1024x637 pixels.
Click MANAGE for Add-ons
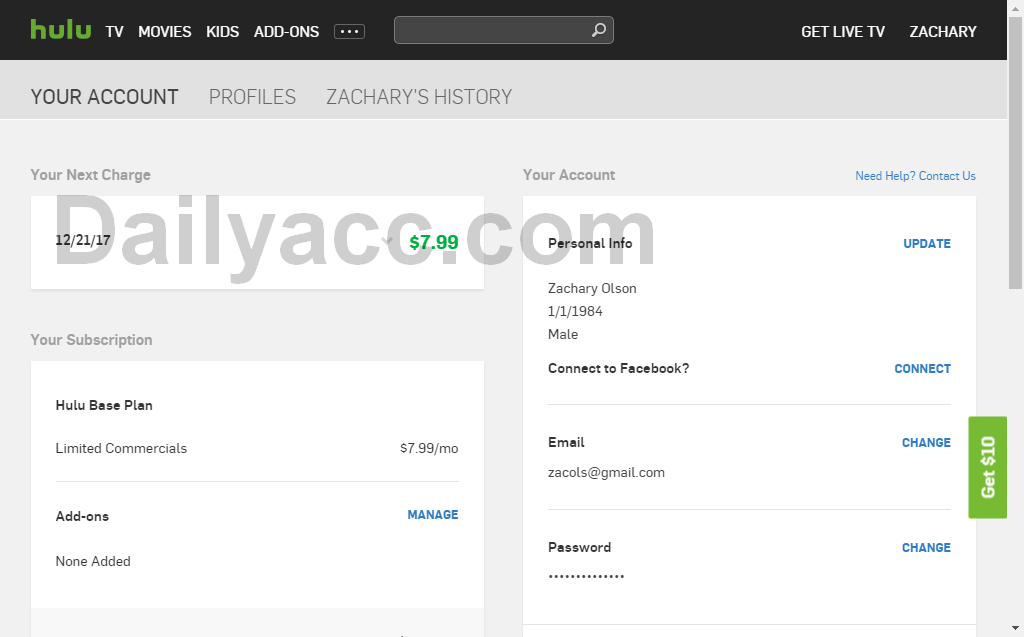[x=433, y=515]
